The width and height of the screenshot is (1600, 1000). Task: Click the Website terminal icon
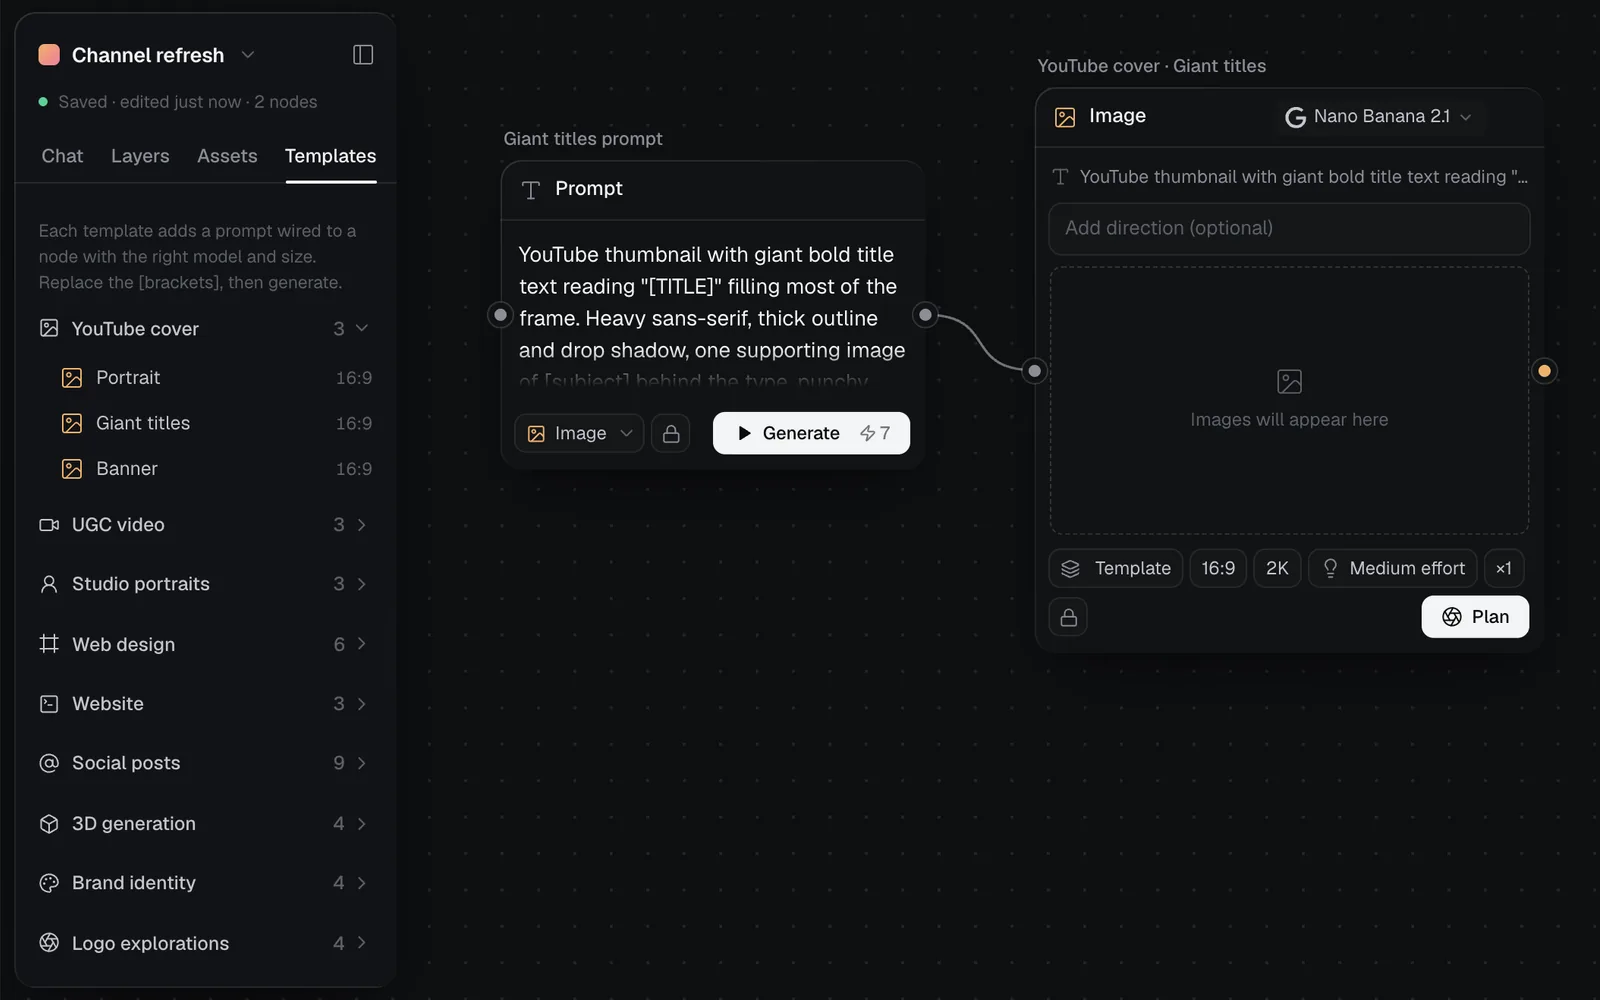[x=49, y=704]
